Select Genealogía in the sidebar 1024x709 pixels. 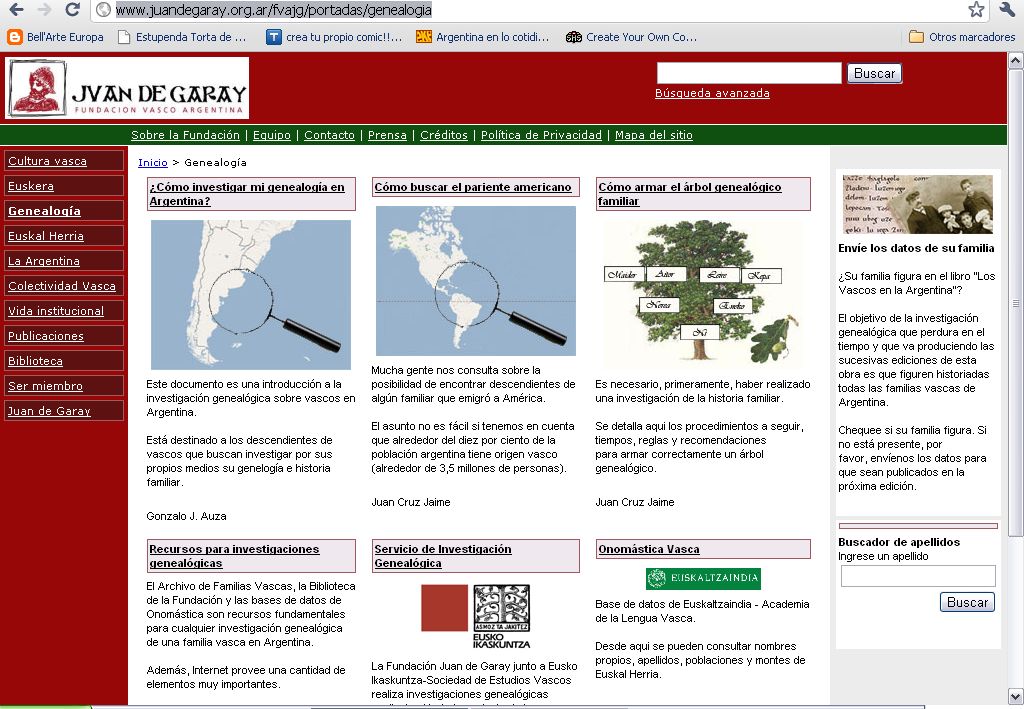(x=64, y=211)
